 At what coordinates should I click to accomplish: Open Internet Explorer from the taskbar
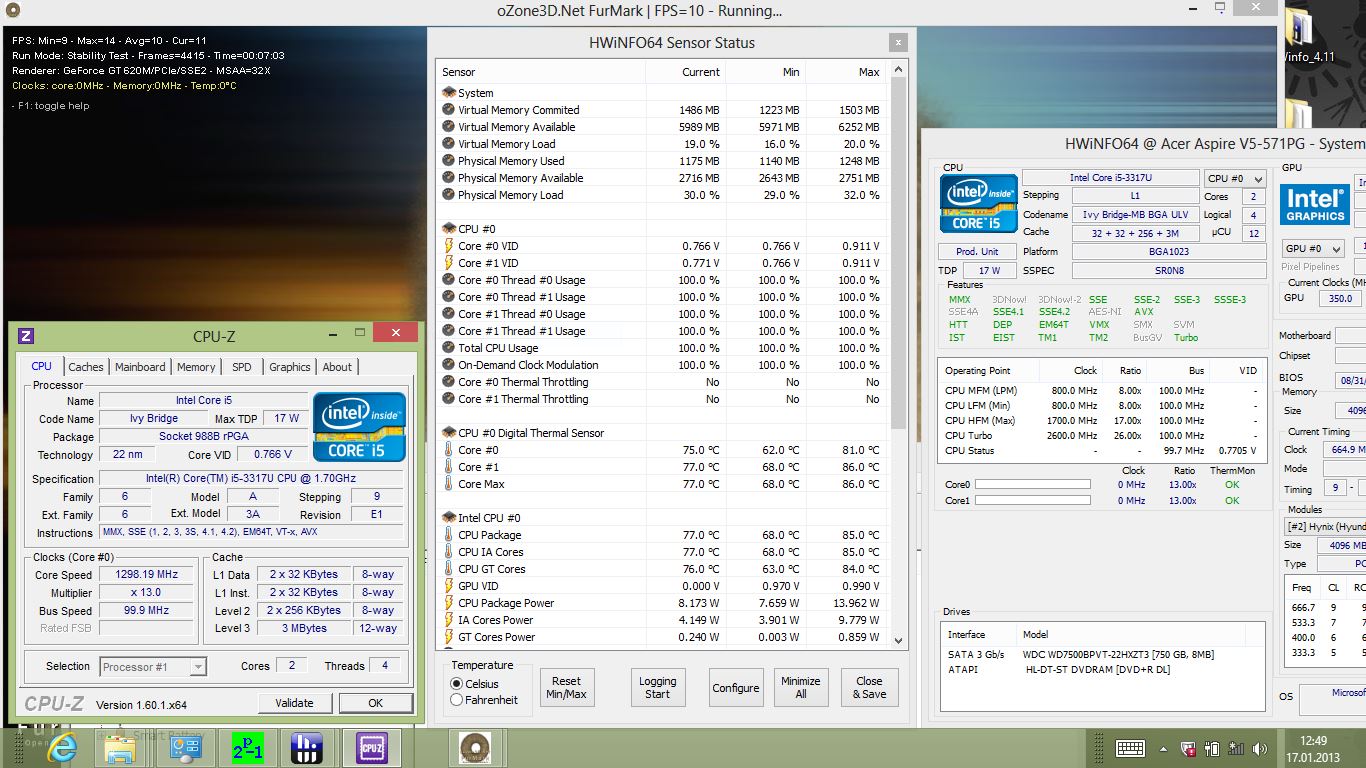click(62, 748)
